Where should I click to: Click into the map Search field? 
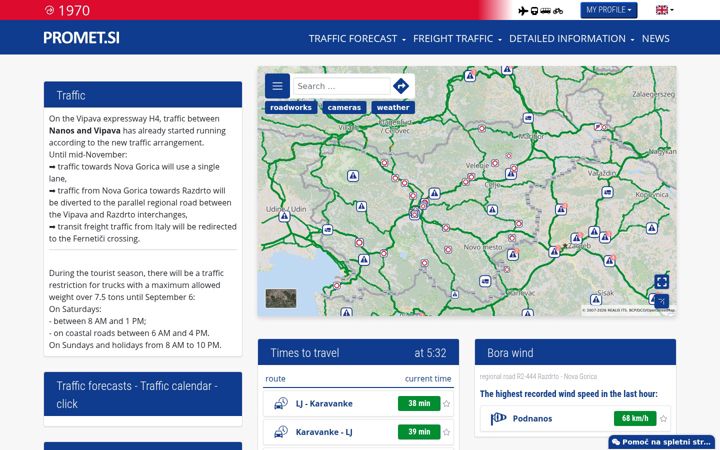342,86
